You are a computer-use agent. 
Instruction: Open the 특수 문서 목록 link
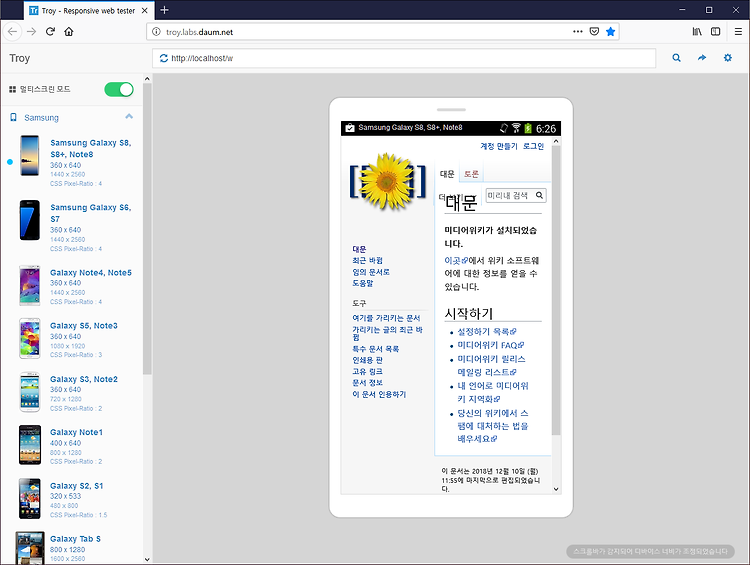coord(375,349)
